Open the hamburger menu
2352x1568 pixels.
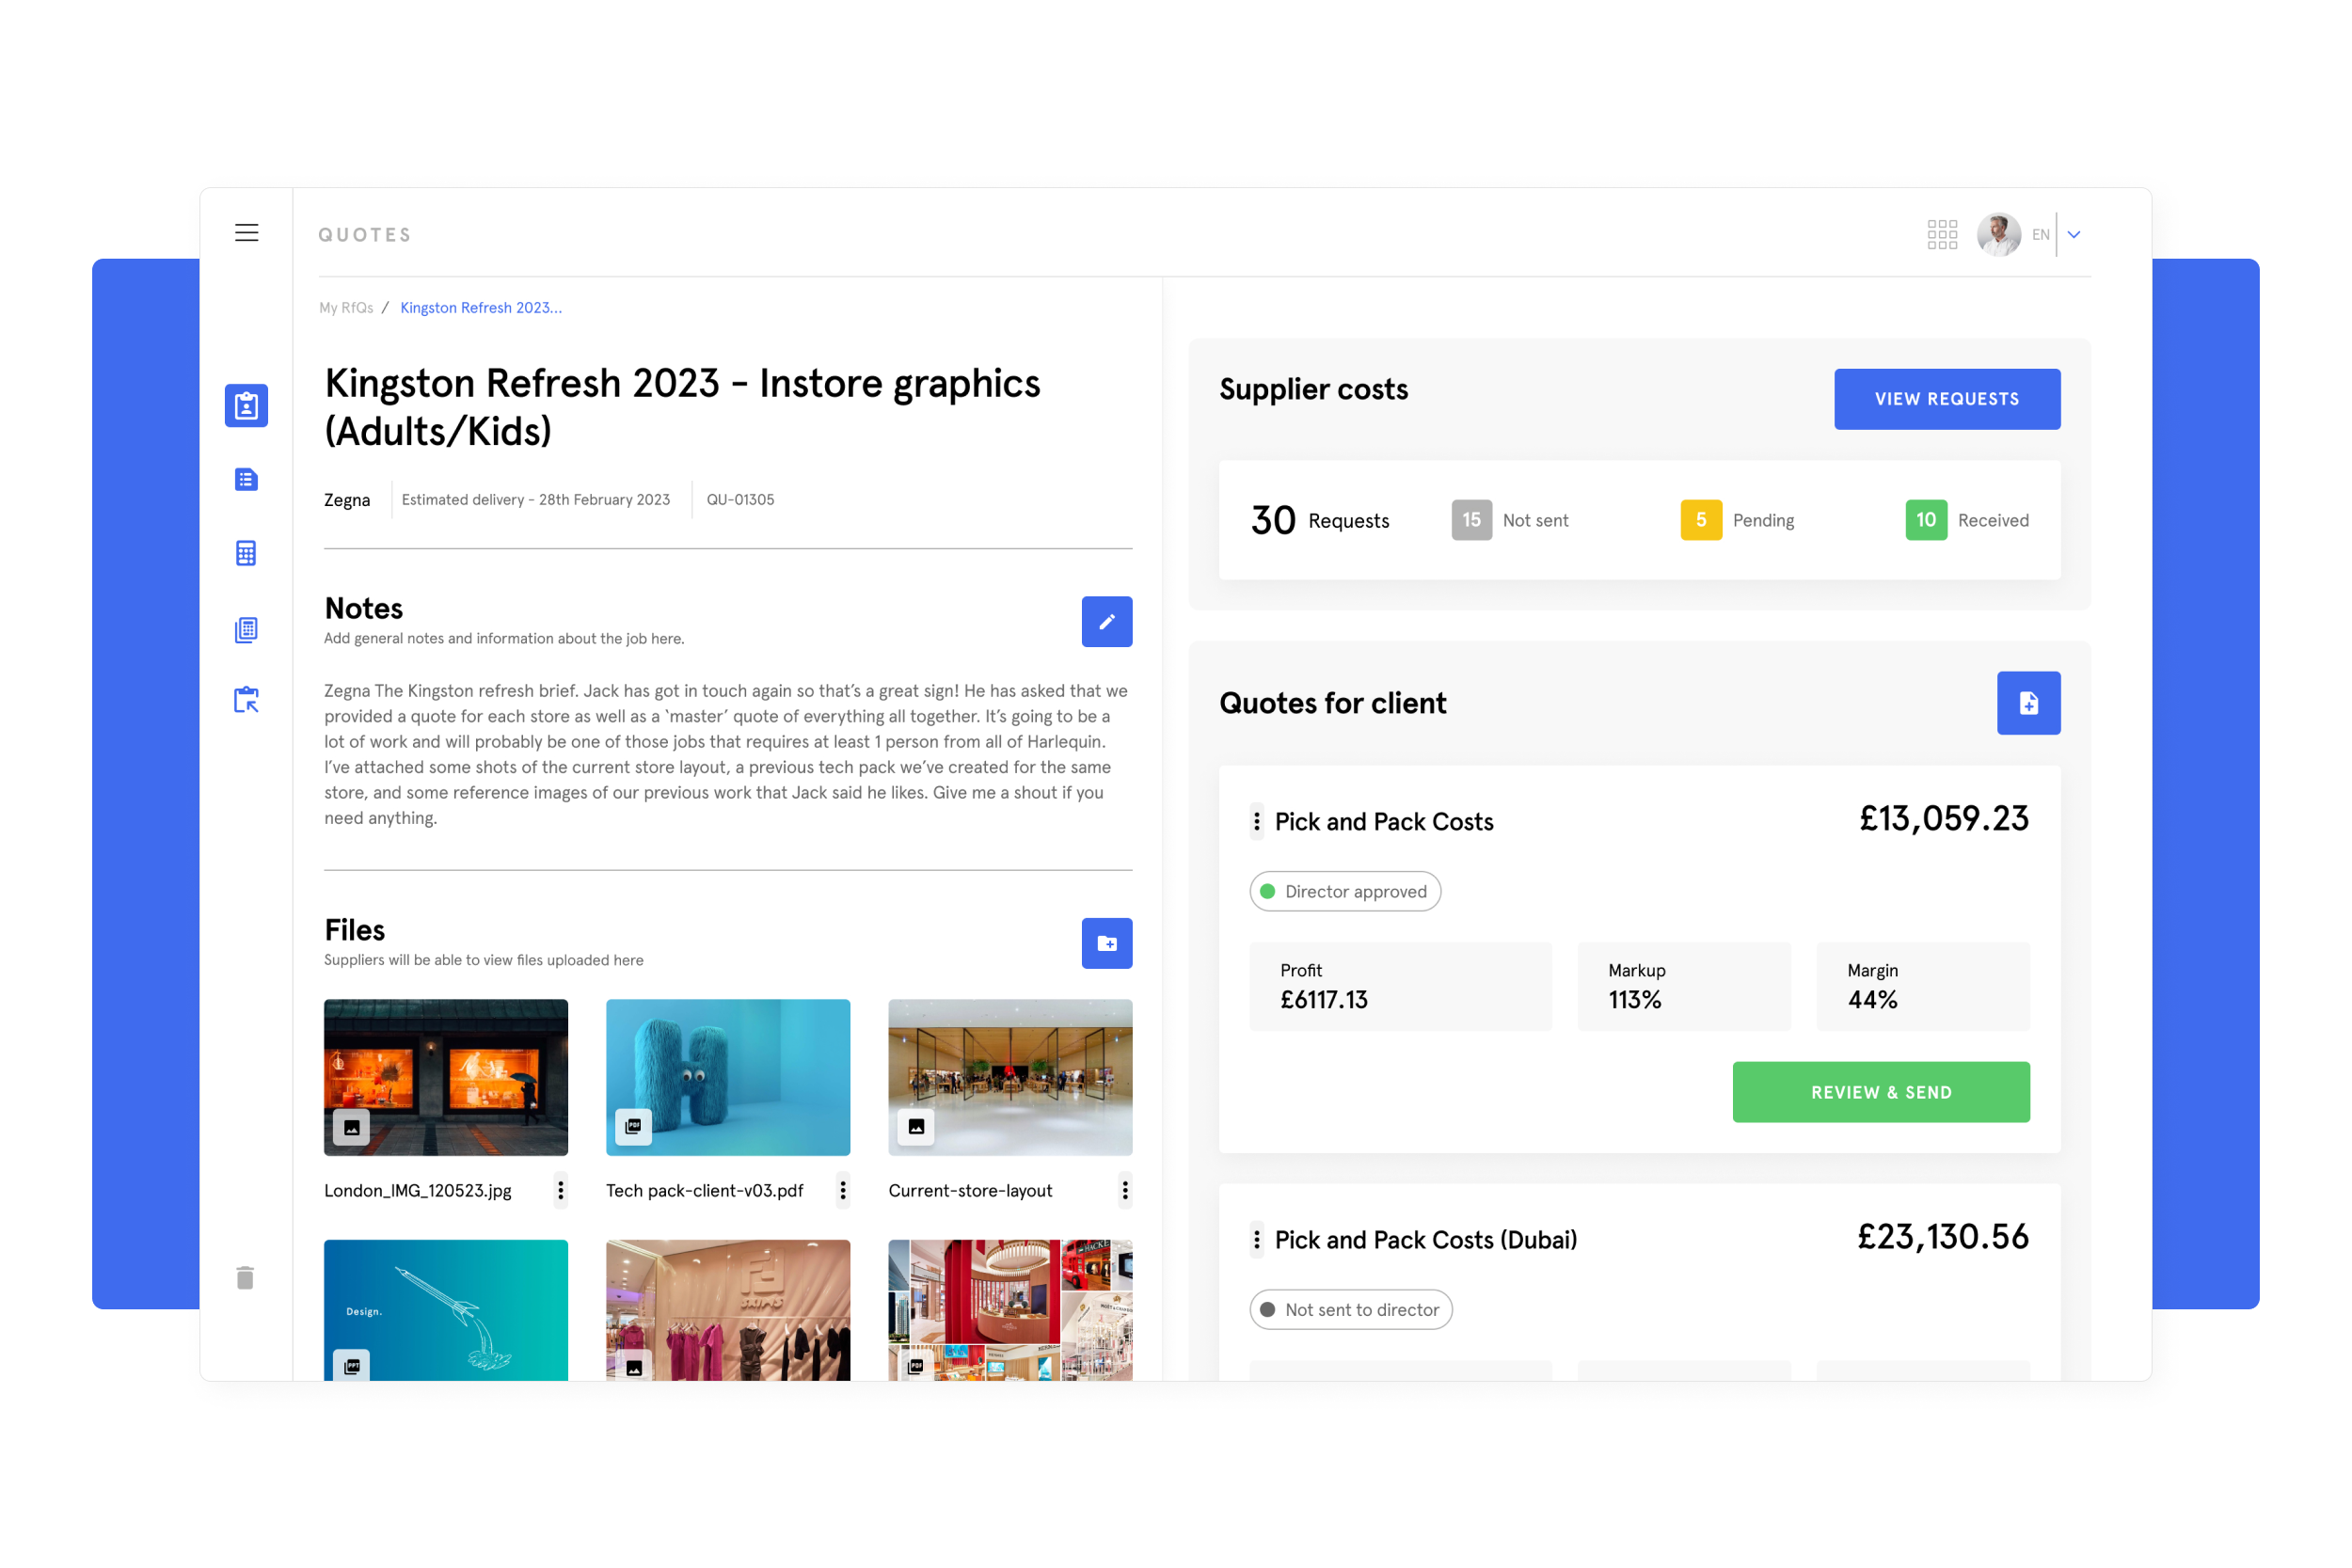[246, 233]
